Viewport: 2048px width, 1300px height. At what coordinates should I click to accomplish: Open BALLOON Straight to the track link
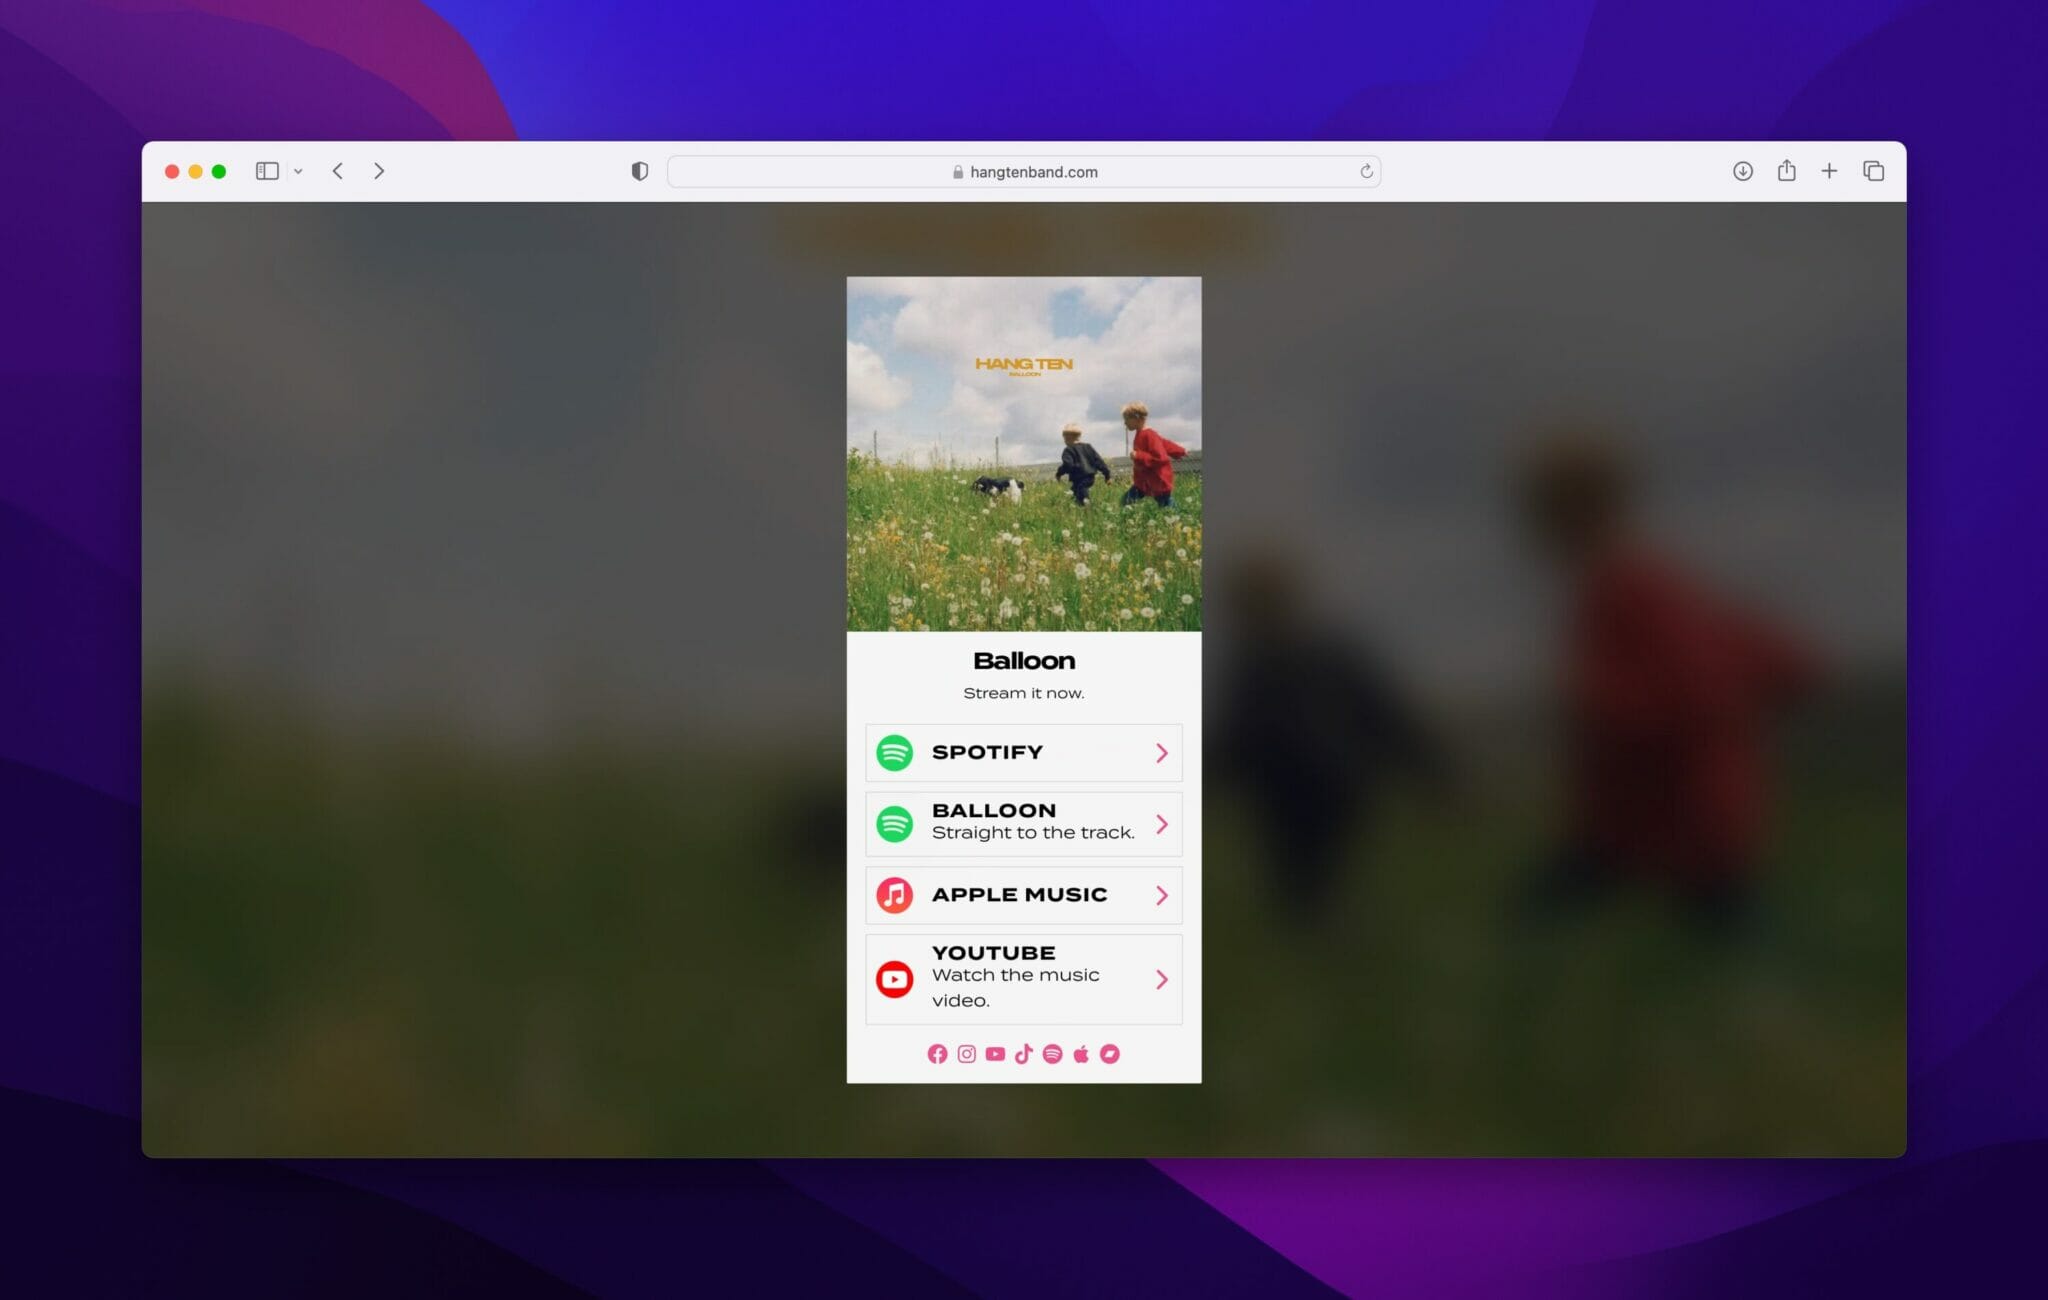pos(1024,824)
